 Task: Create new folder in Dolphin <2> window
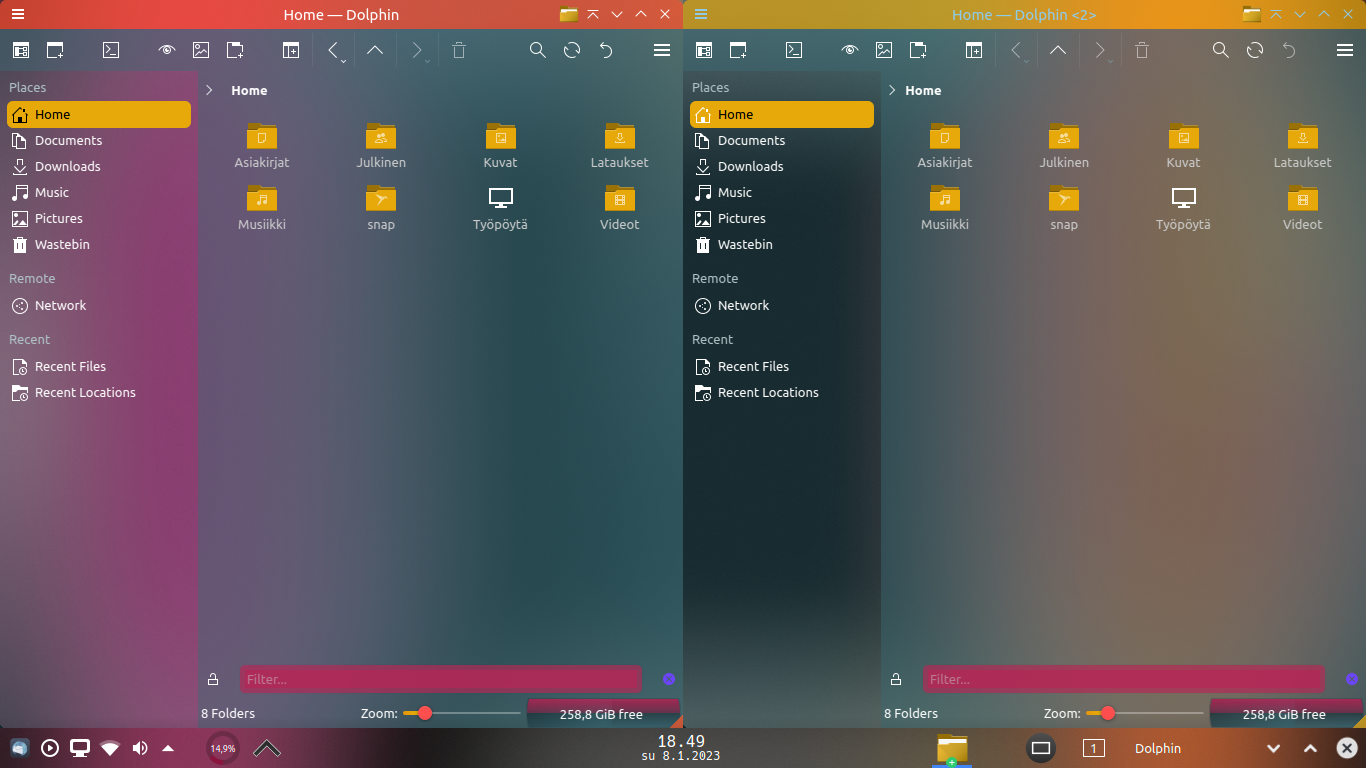coord(918,50)
